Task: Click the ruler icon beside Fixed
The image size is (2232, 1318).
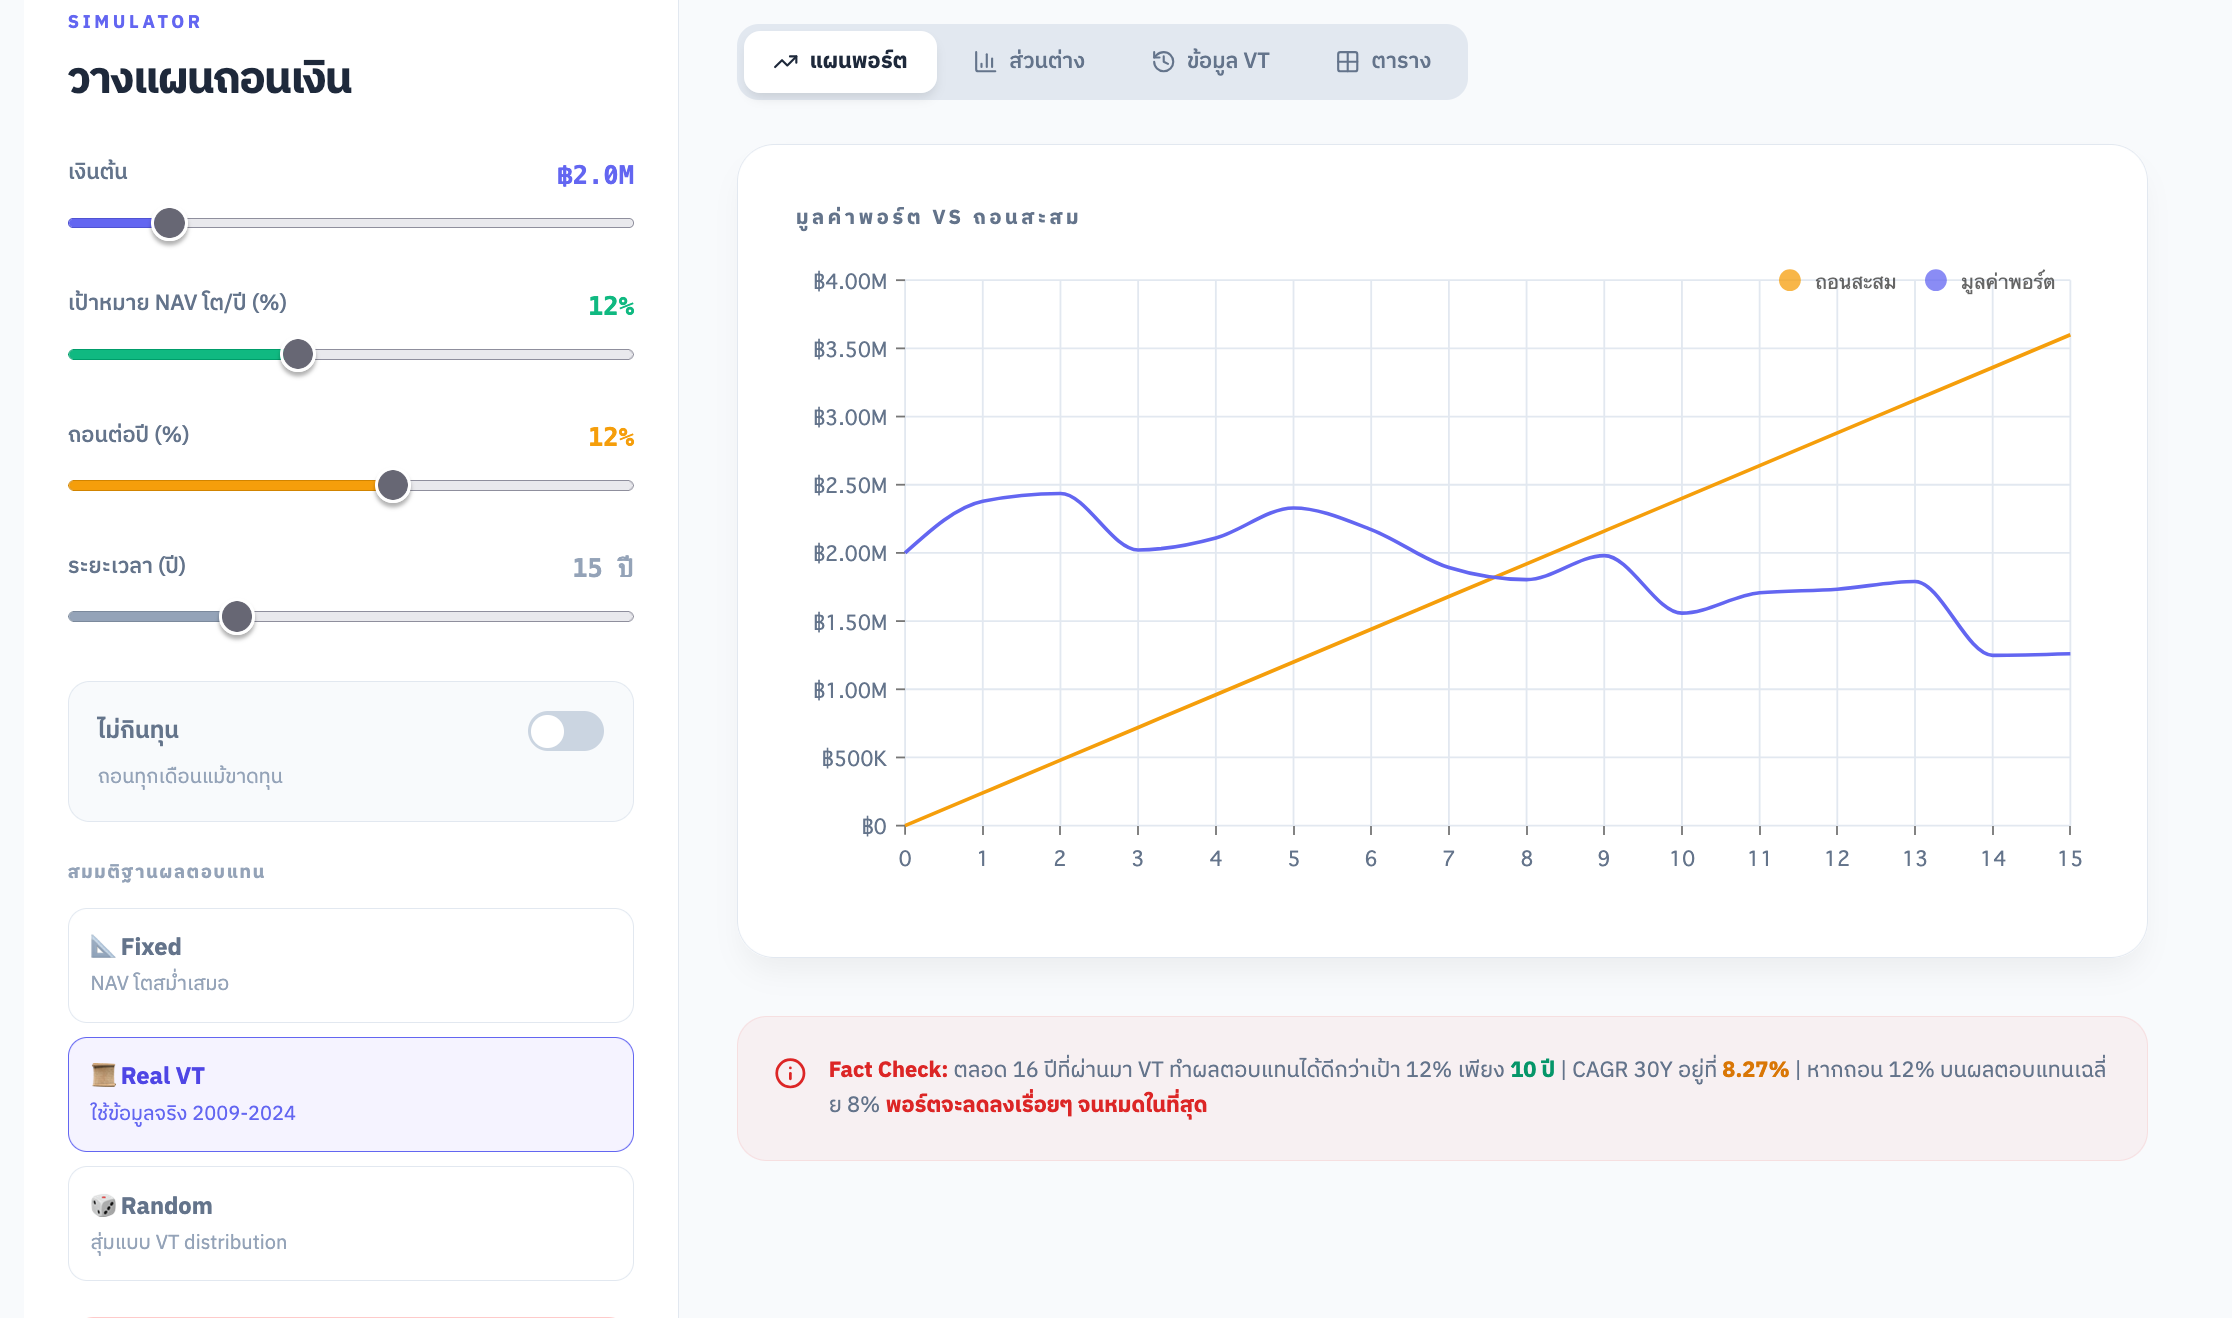Action: pos(103,946)
